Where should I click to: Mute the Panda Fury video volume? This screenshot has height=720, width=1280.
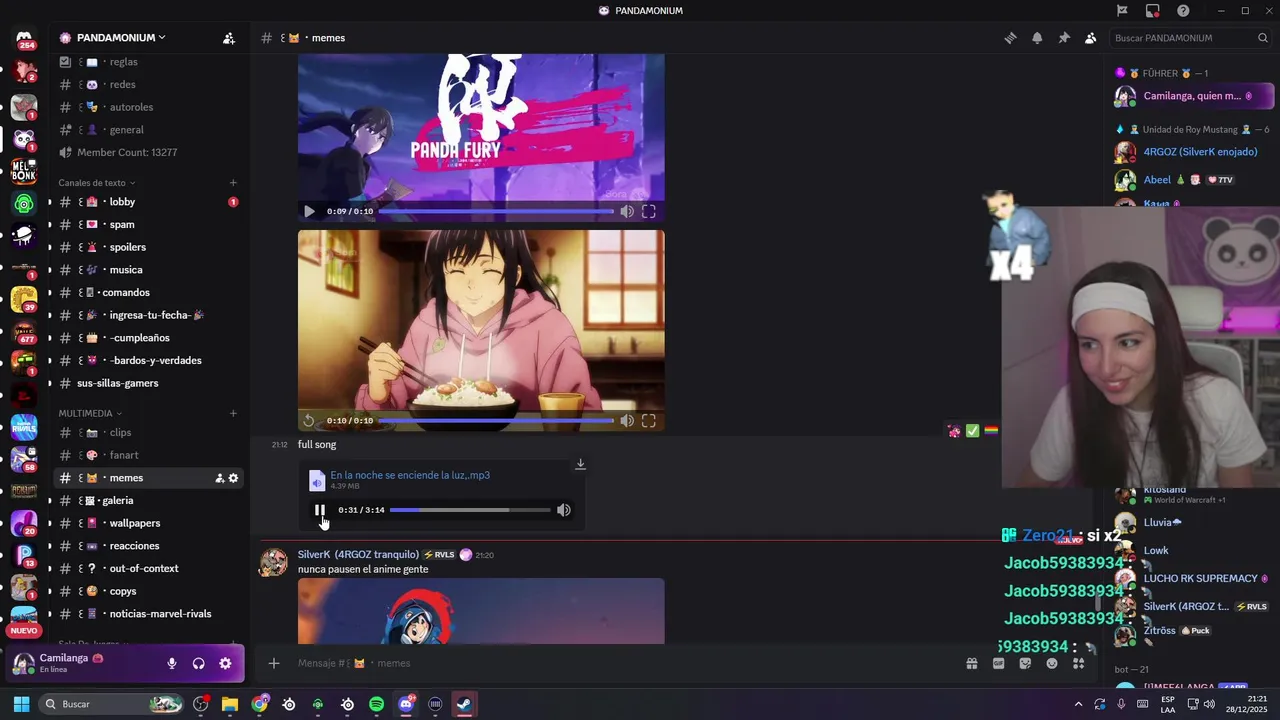(627, 211)
